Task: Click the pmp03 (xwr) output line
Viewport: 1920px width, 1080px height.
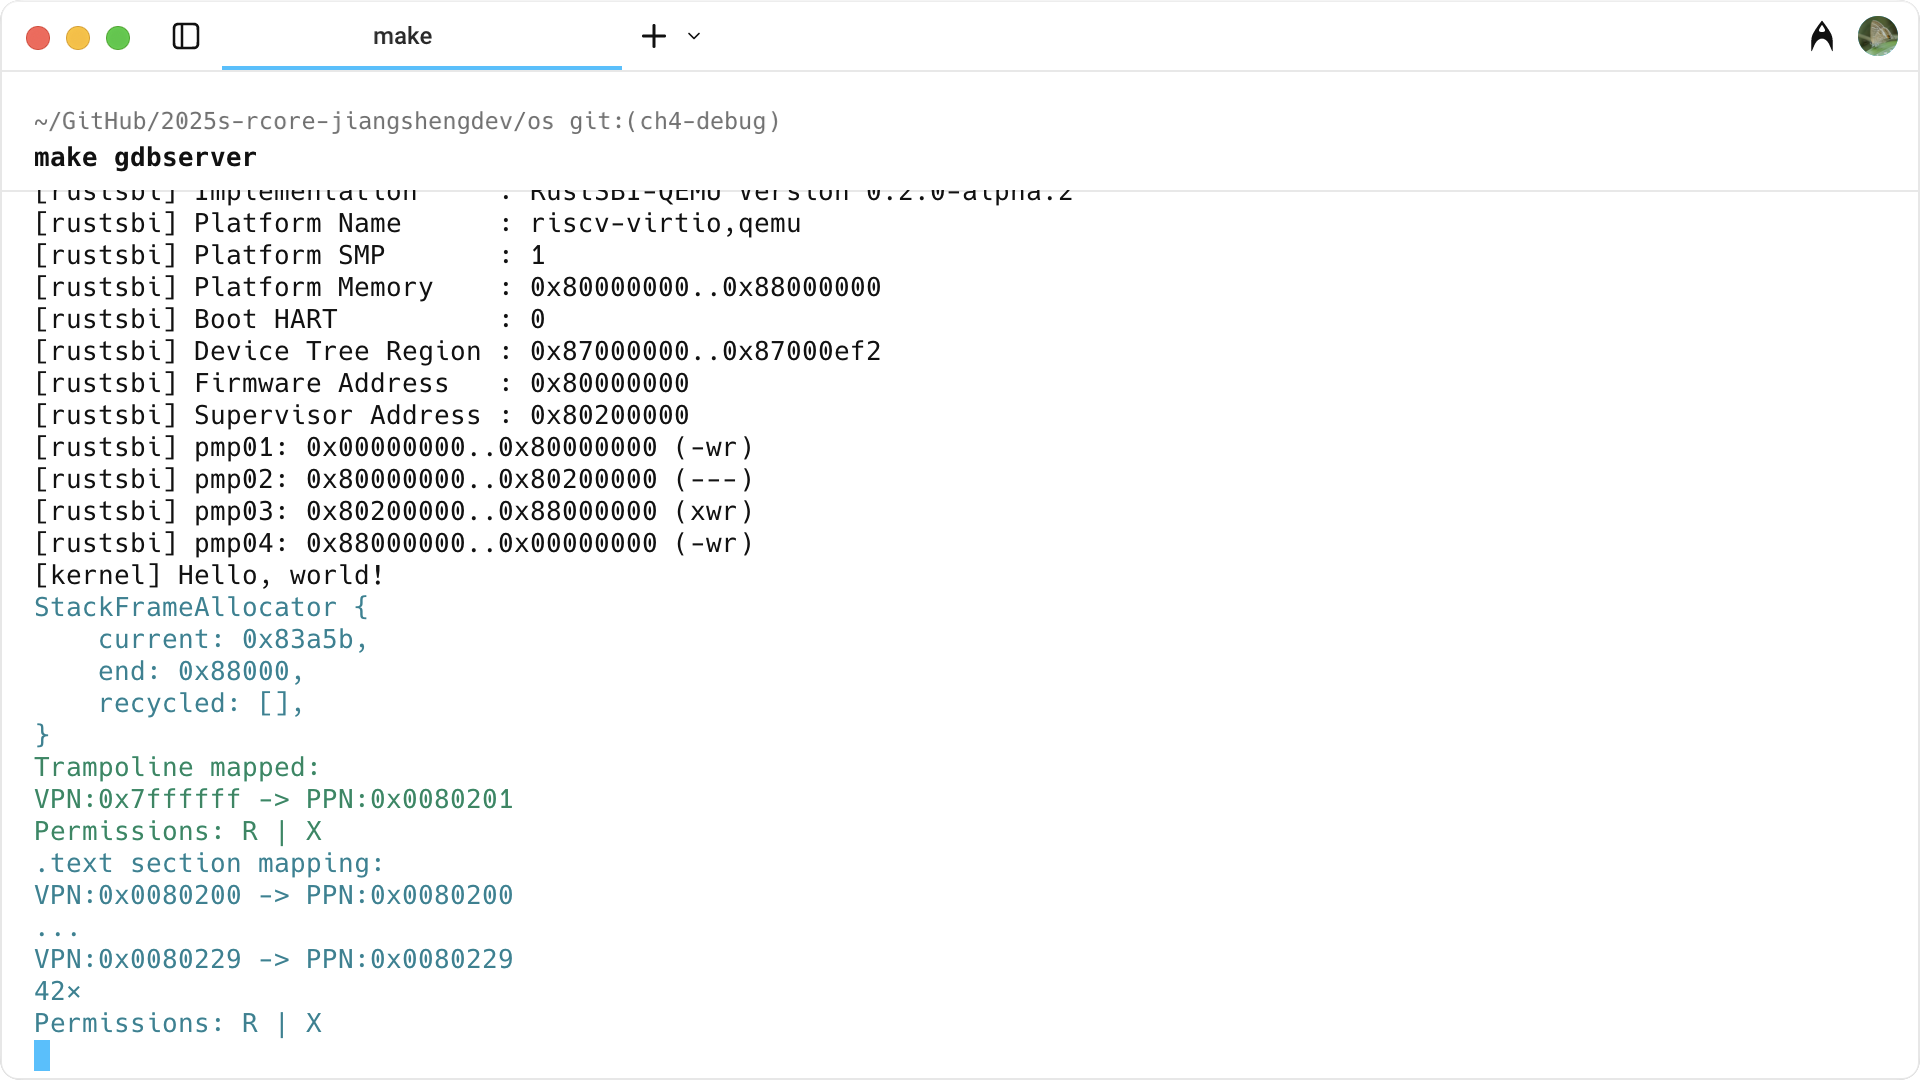Action: click(393, 512)
